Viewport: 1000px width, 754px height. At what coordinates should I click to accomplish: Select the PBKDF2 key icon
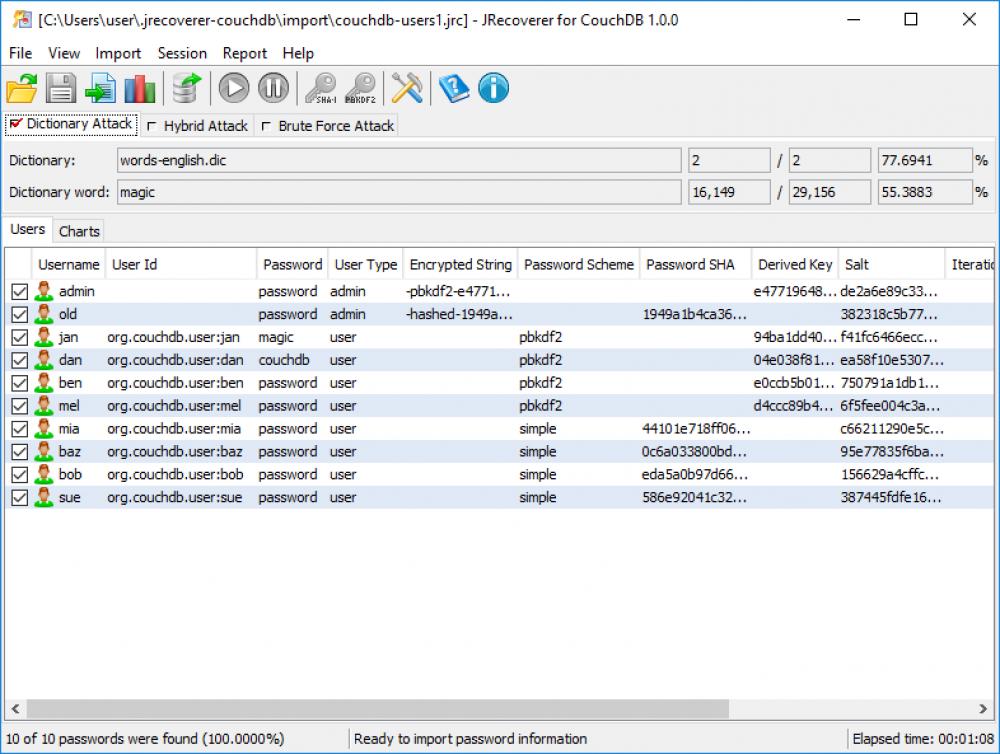click(x=361, y=88)
